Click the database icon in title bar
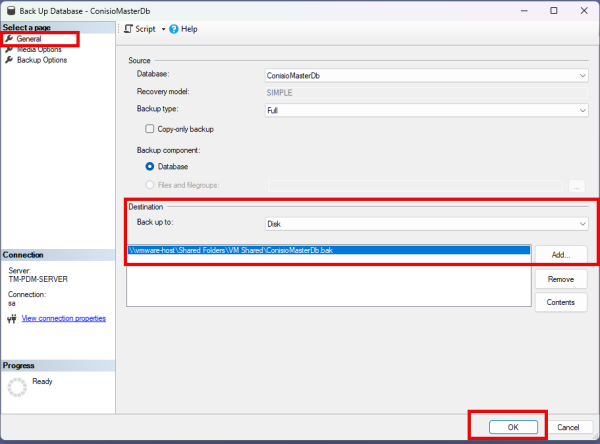 (x=11, y=11)
